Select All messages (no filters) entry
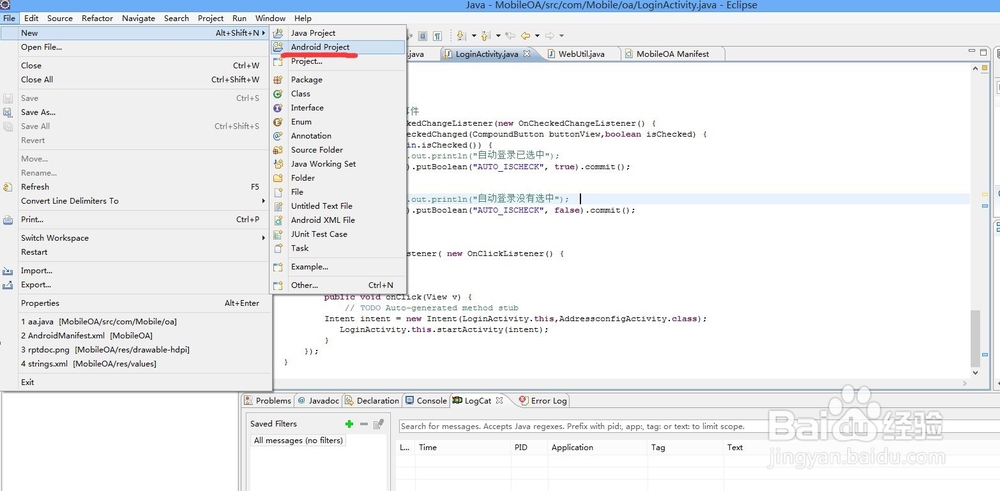Viewport: 1000px width, 491px height. click(298, 441)
